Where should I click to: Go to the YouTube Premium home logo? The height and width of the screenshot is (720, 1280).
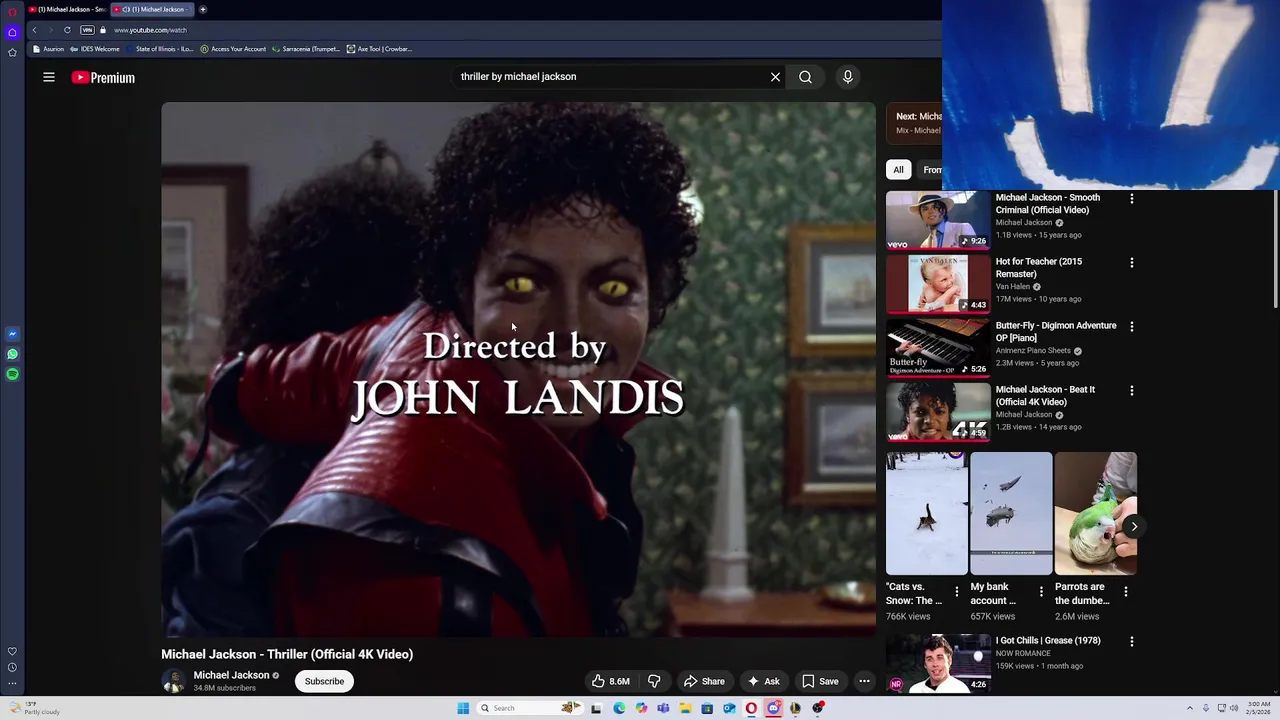[x=103, y=77]
